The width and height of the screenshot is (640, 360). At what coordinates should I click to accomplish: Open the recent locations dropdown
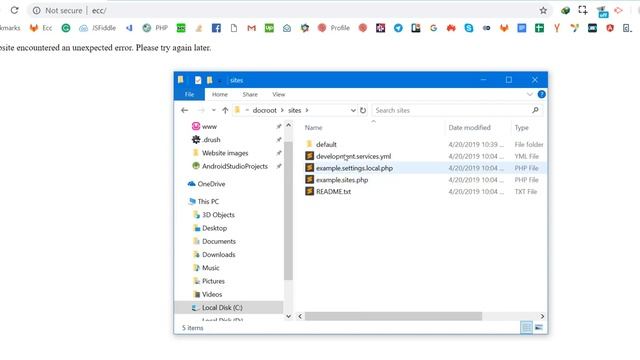tap(213, 110)
